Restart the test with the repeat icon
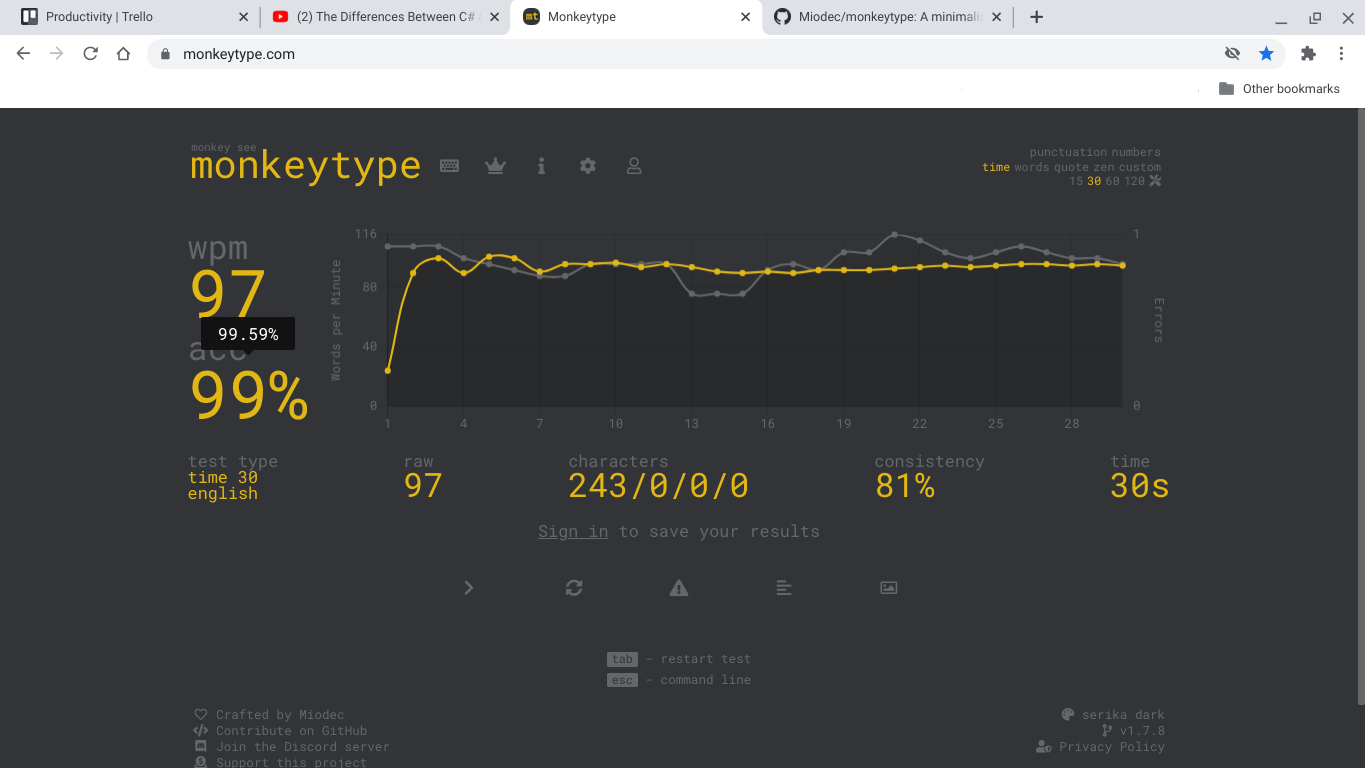The height and width of the screenshot is (768, 1365). 573,588
